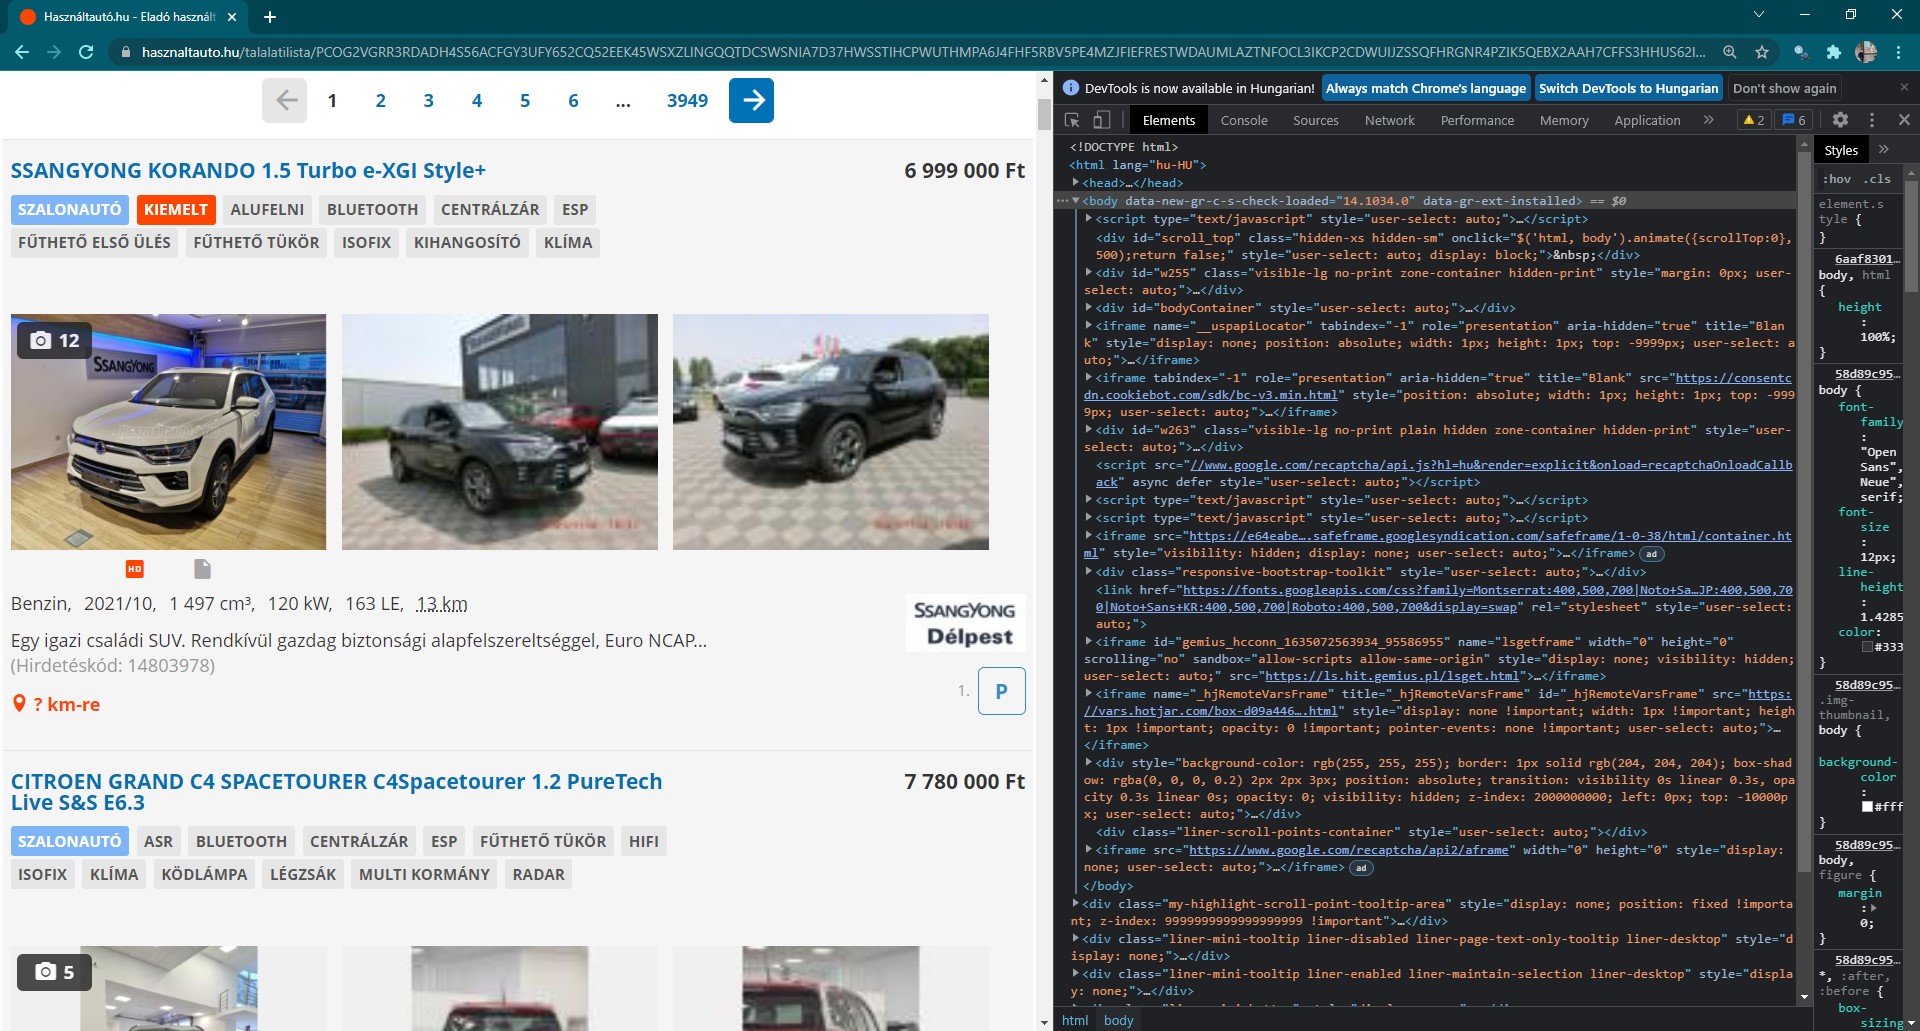Expand more Styles pane tabs chevron
The height and width of the screenshot is (1031, 1920).
(x=1884, y=150)
